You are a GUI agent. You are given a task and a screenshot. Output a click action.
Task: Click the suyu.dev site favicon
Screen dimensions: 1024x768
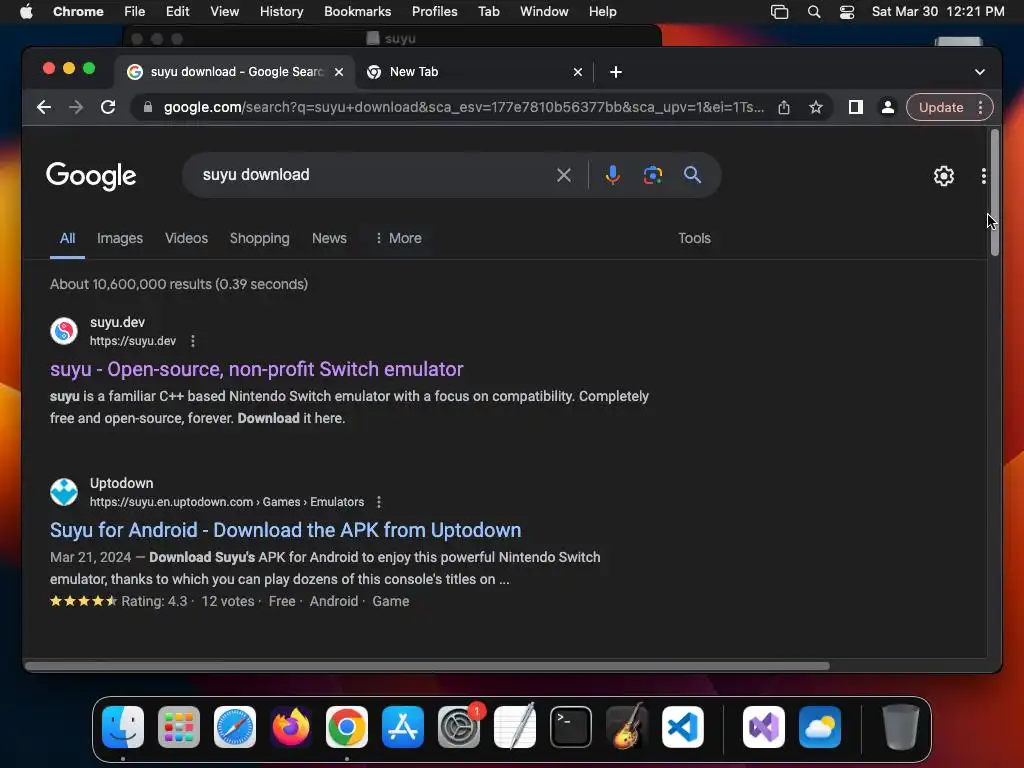tap(64, 331)
